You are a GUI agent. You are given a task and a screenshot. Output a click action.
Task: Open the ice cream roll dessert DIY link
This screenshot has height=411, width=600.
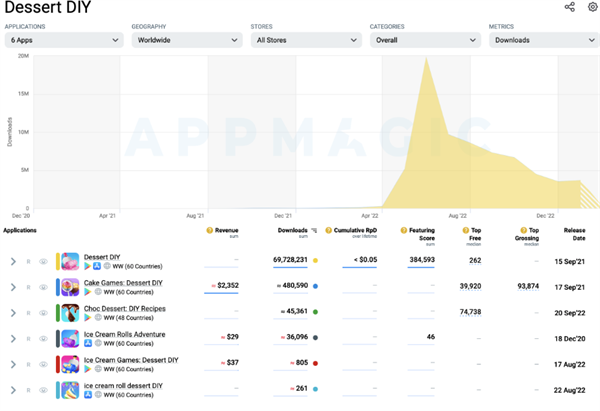click(123, 386)
